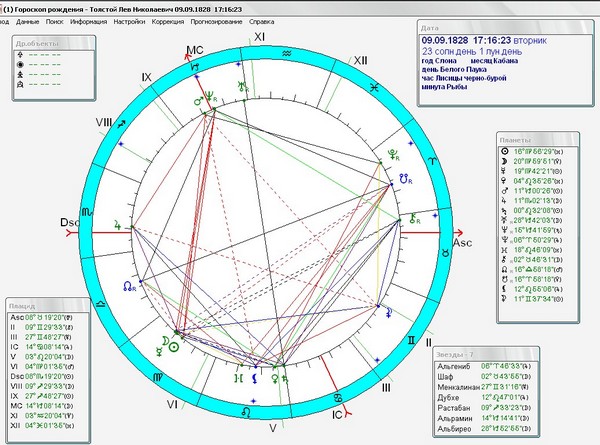This screenshot has width=600, height=445.
Task: Click the Aquarius sign on zodiac ring
Action: pos(287,54)
